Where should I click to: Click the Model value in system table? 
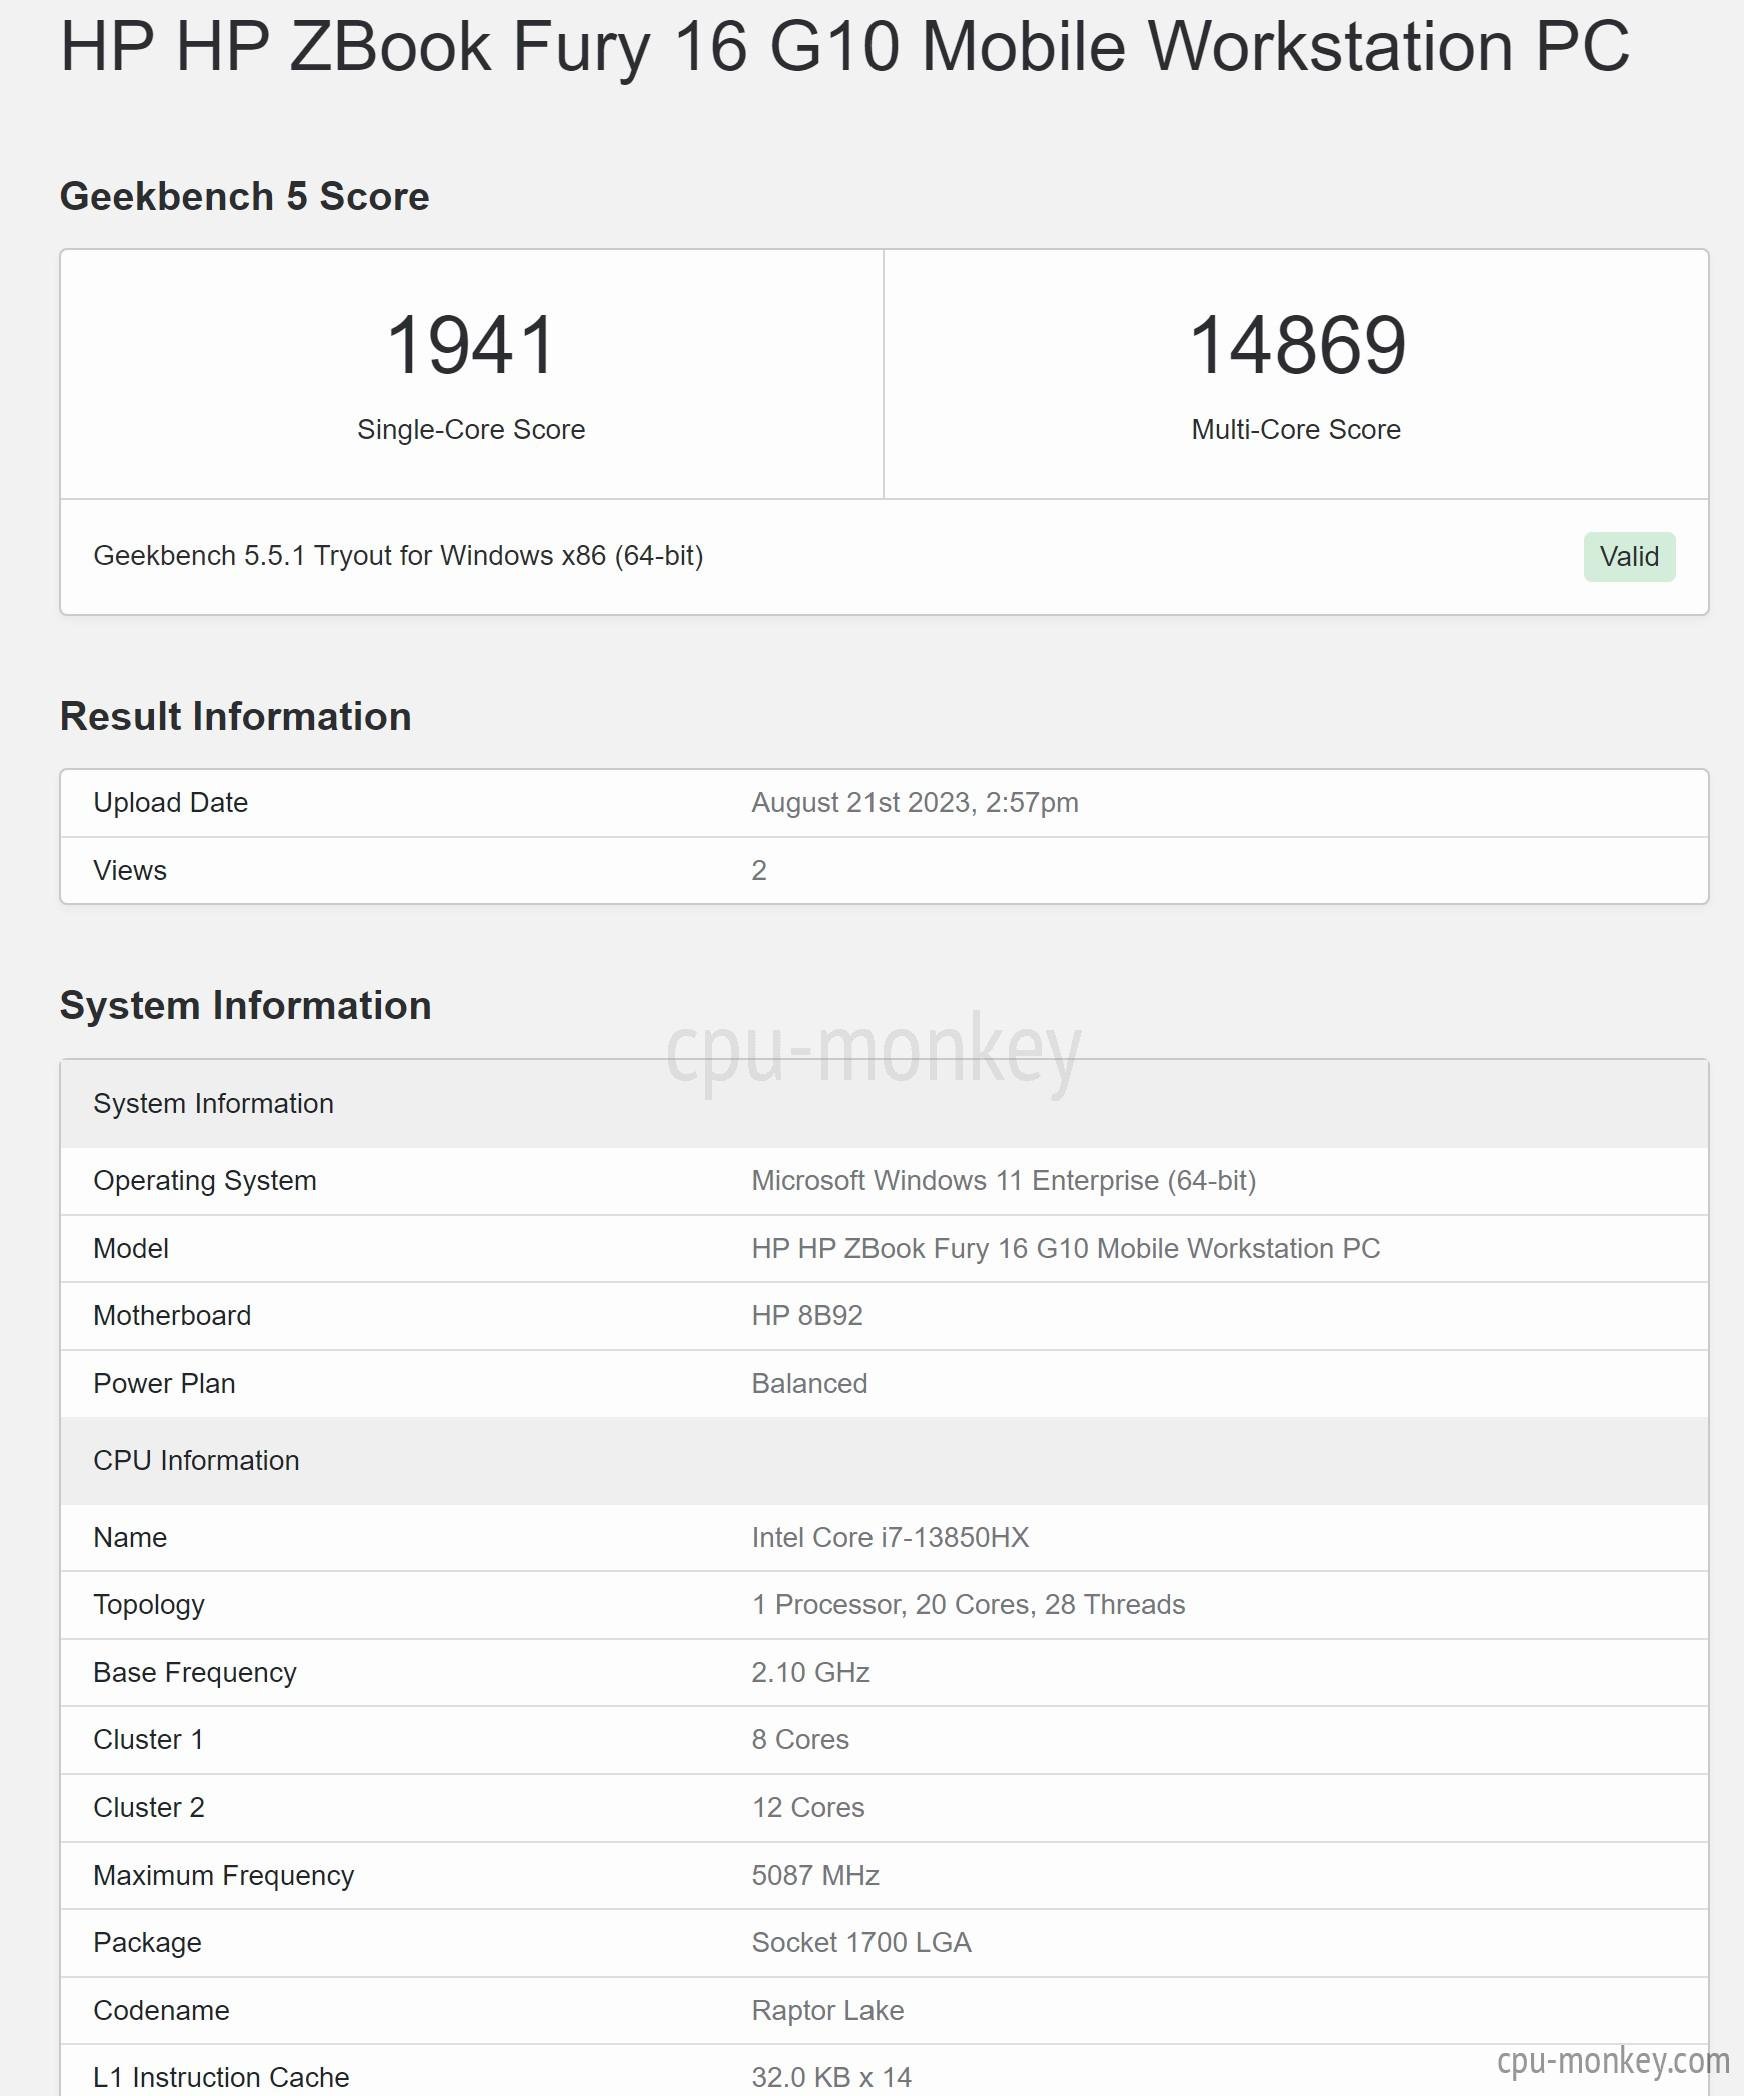1065,1249
